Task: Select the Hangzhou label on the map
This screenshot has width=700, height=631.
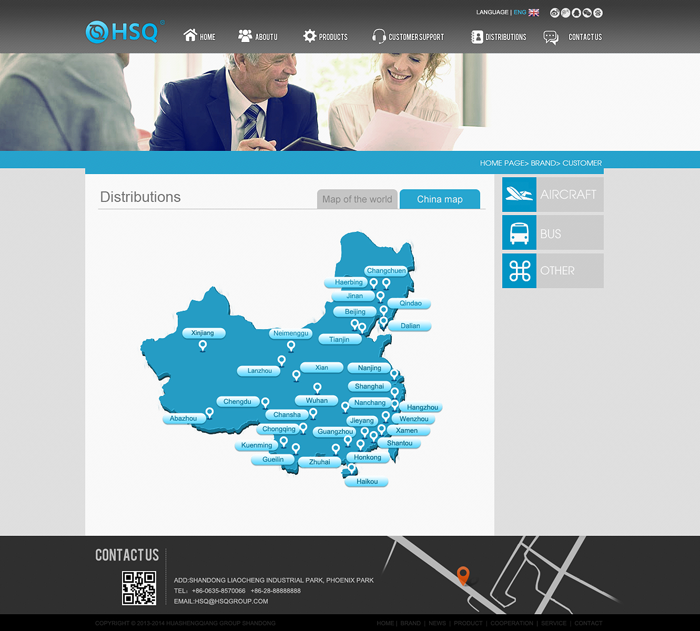Action: pyautogui.click(x=422, y=407)
